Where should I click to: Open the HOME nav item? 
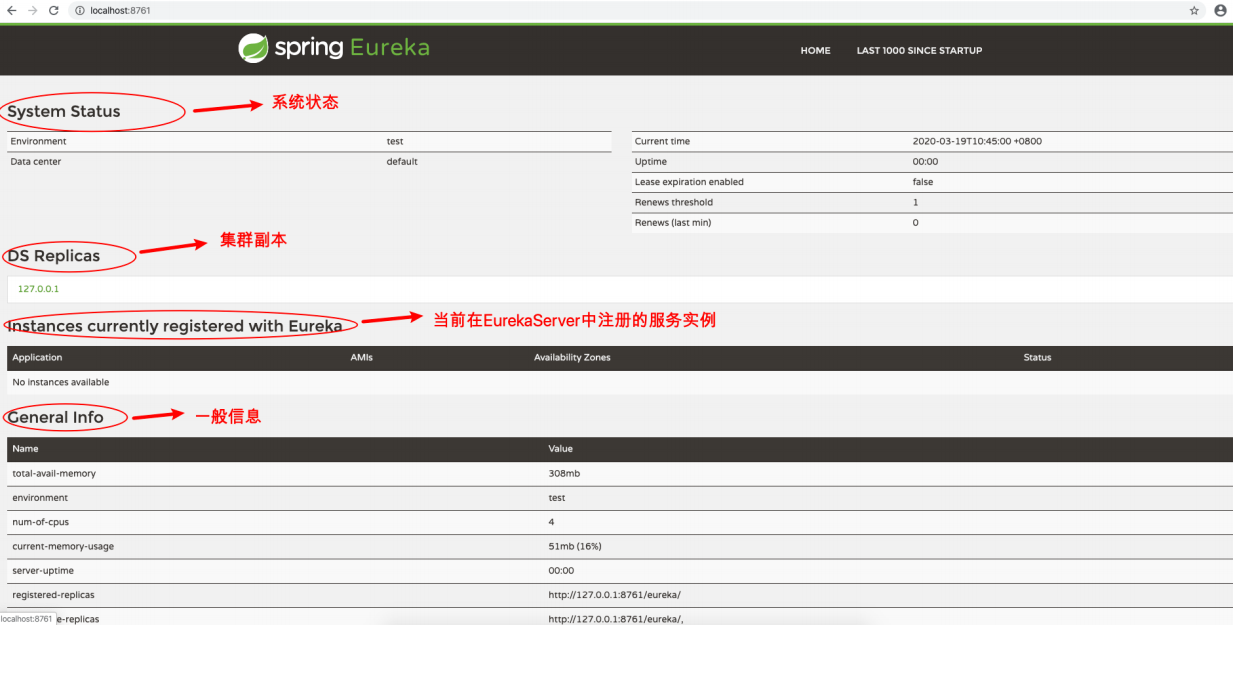point(815,50)
